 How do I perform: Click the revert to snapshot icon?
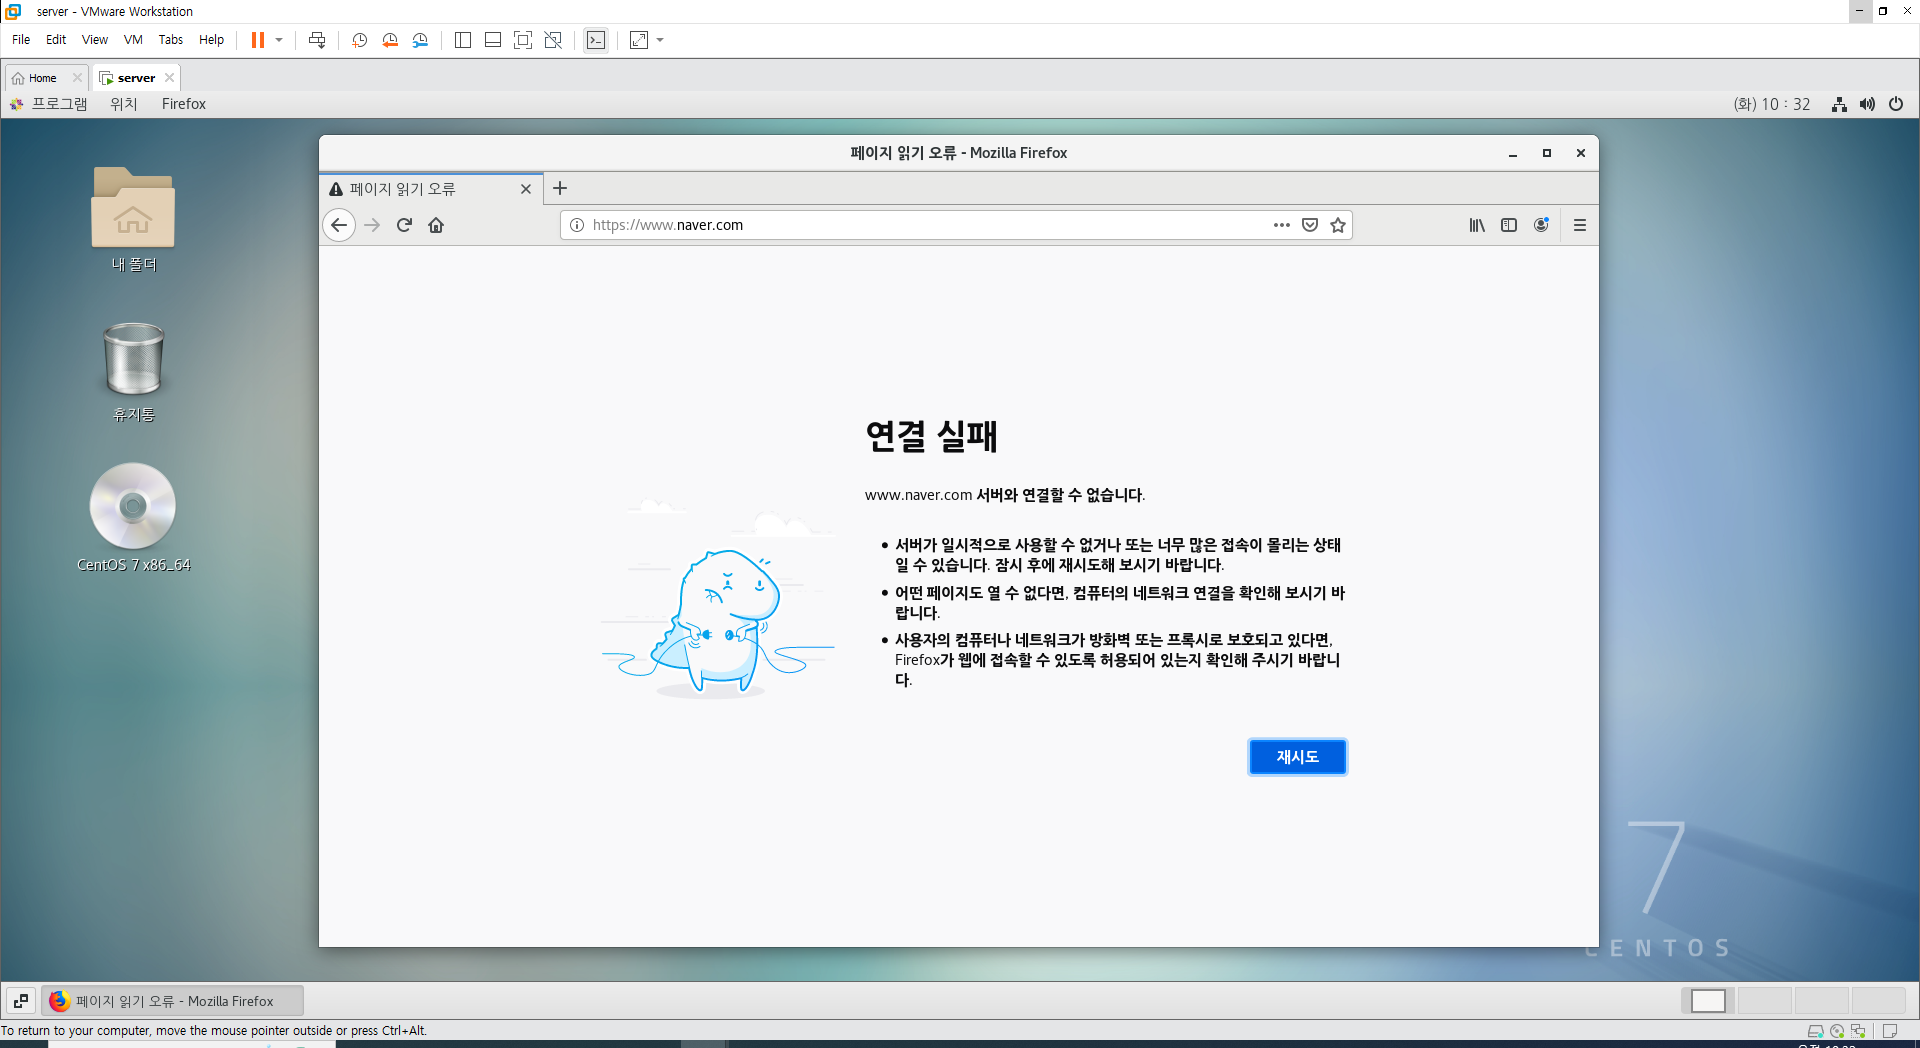(x=390, y=40)
